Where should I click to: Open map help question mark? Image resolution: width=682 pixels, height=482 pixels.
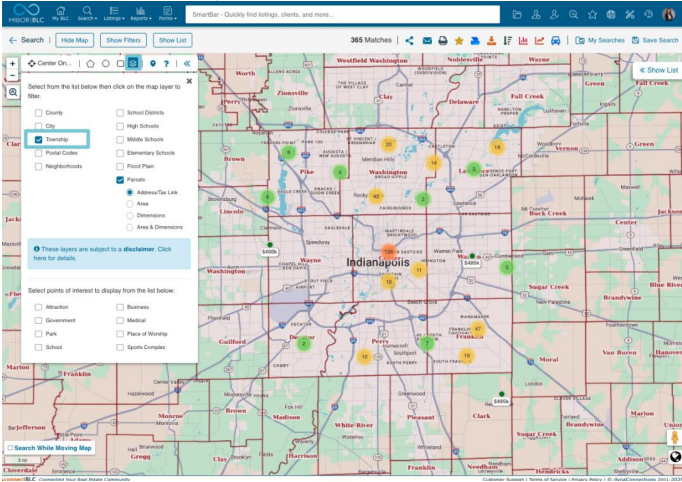coord(166,63)
